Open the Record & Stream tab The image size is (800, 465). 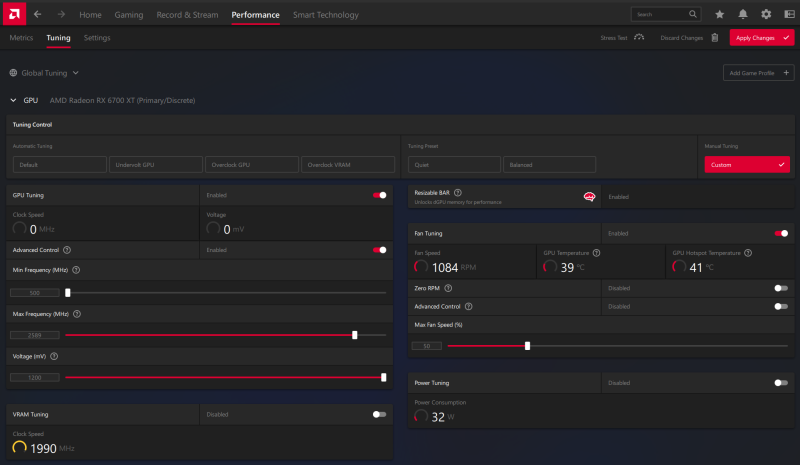187,15
